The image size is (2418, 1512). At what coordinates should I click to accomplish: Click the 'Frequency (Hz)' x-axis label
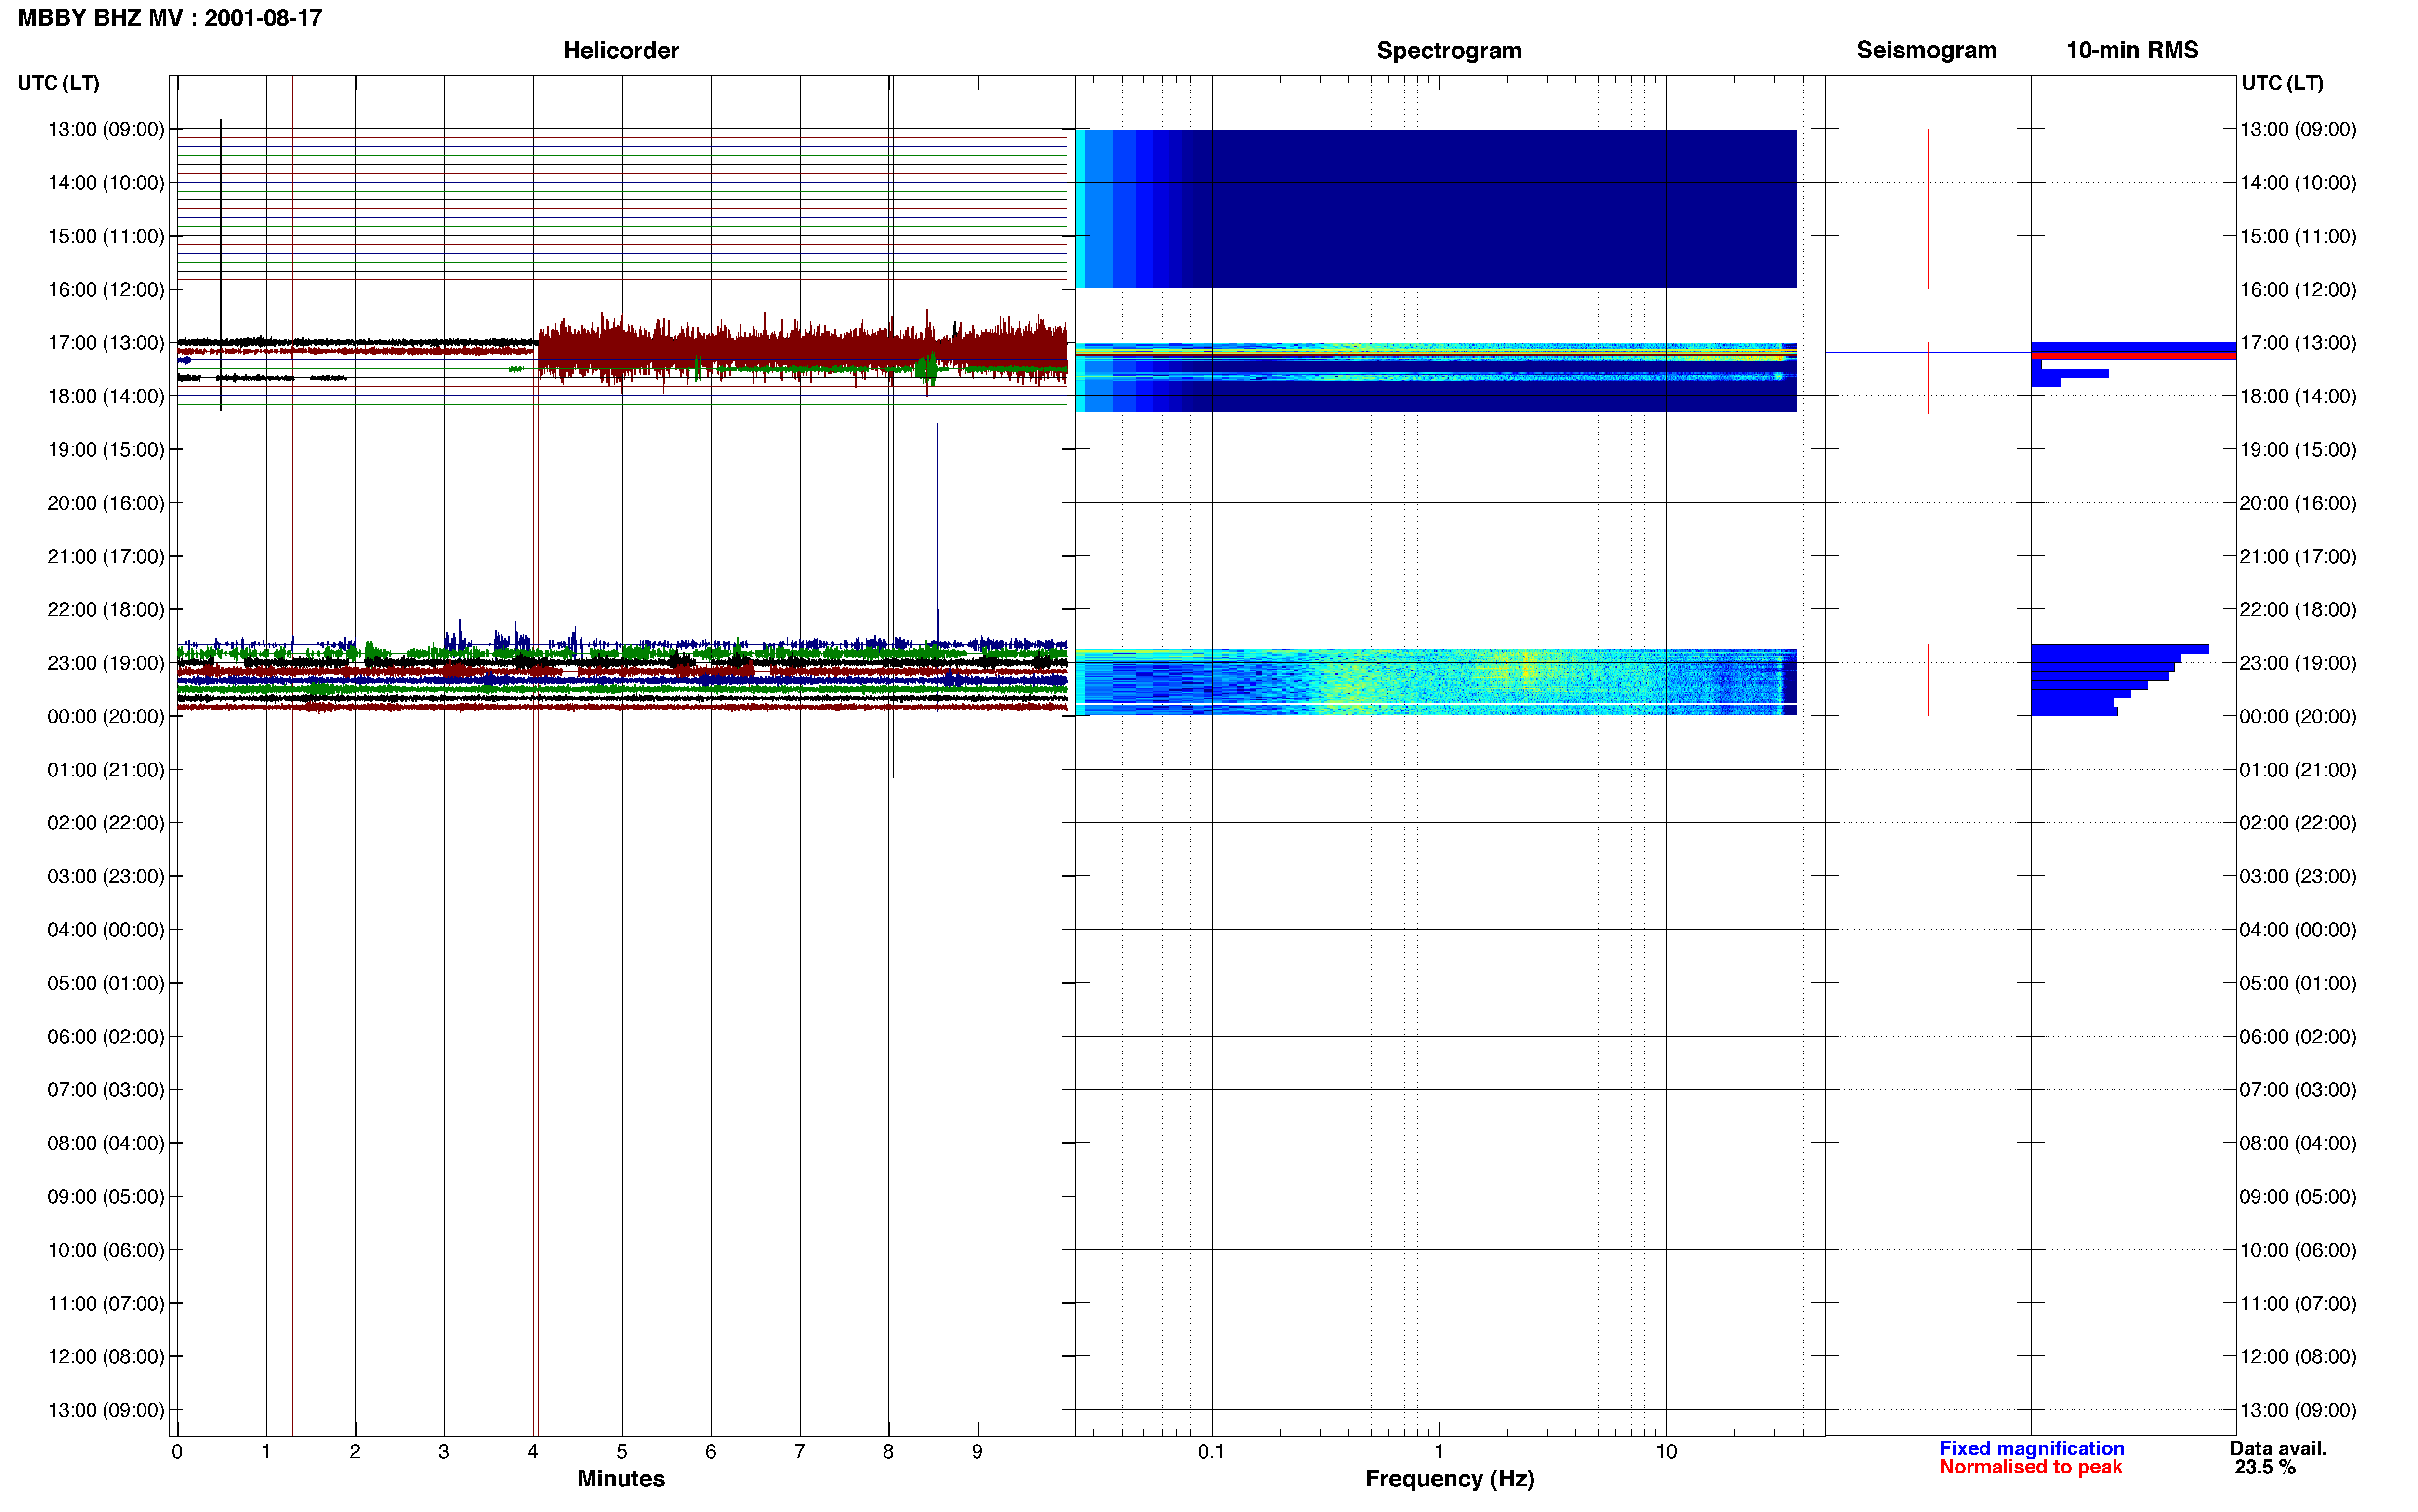[1449, 1479]
